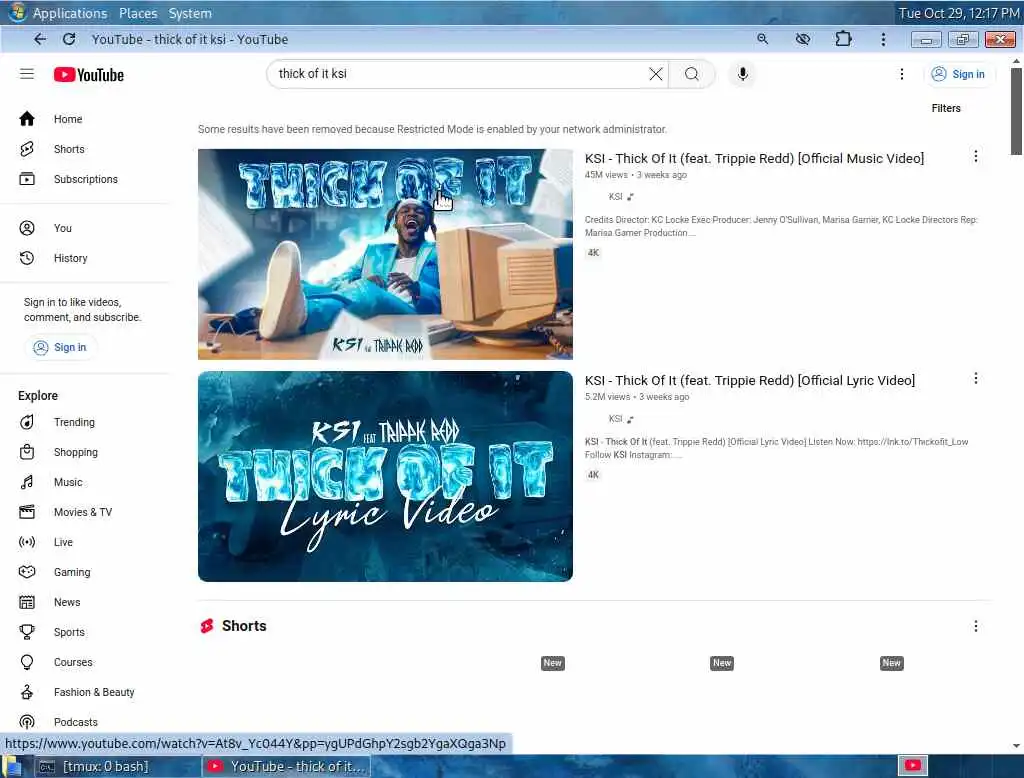Open more options for the Music Video result
The height and width of the screenshot is (778, 1024).
click(x=976, y=156)
